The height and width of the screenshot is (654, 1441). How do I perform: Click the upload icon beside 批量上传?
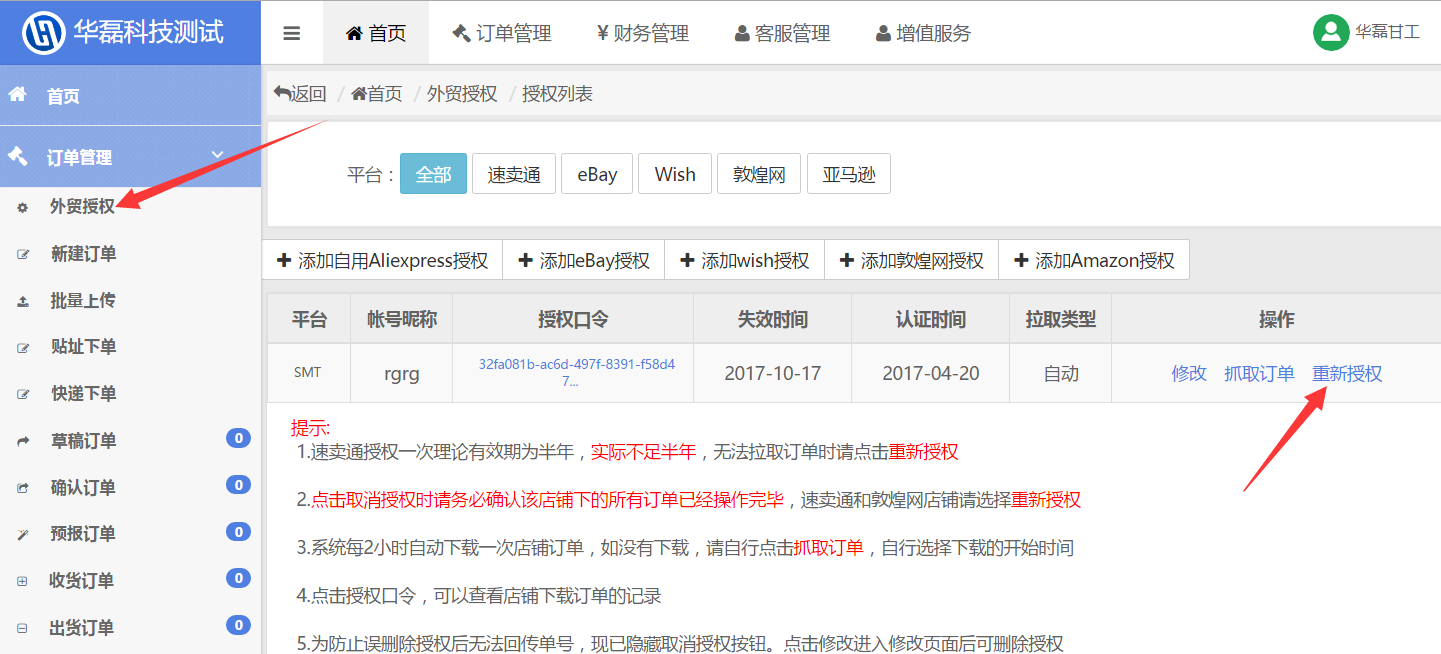click(22, 301)
